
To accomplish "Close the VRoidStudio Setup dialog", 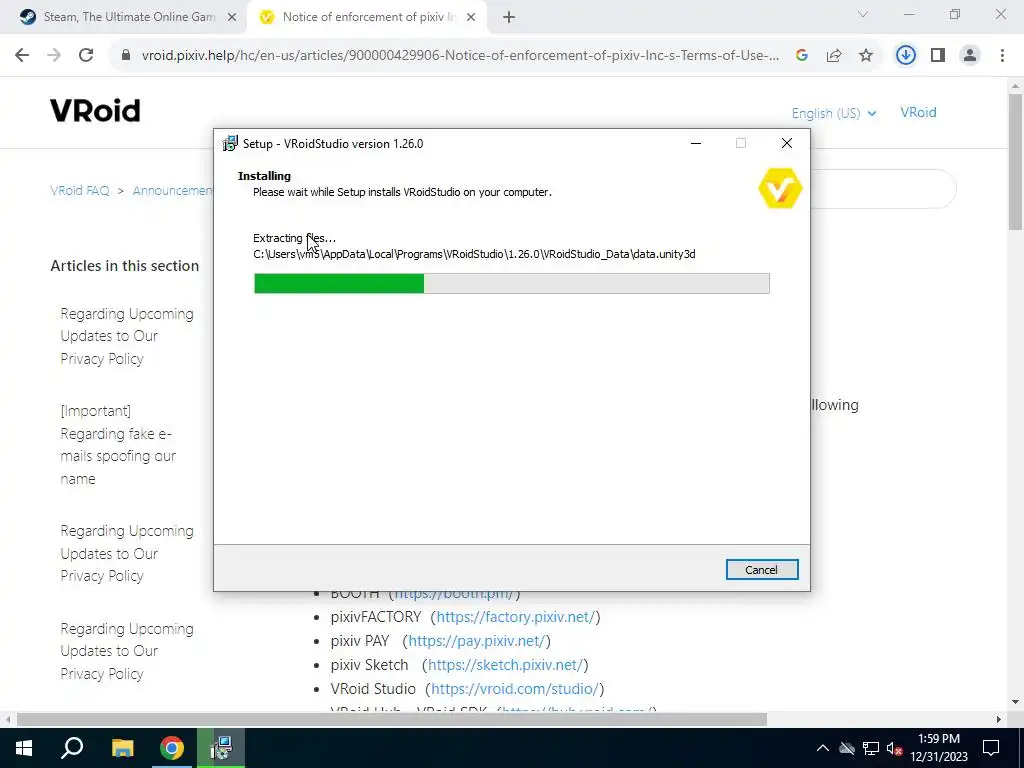I will tap(787, 144).
